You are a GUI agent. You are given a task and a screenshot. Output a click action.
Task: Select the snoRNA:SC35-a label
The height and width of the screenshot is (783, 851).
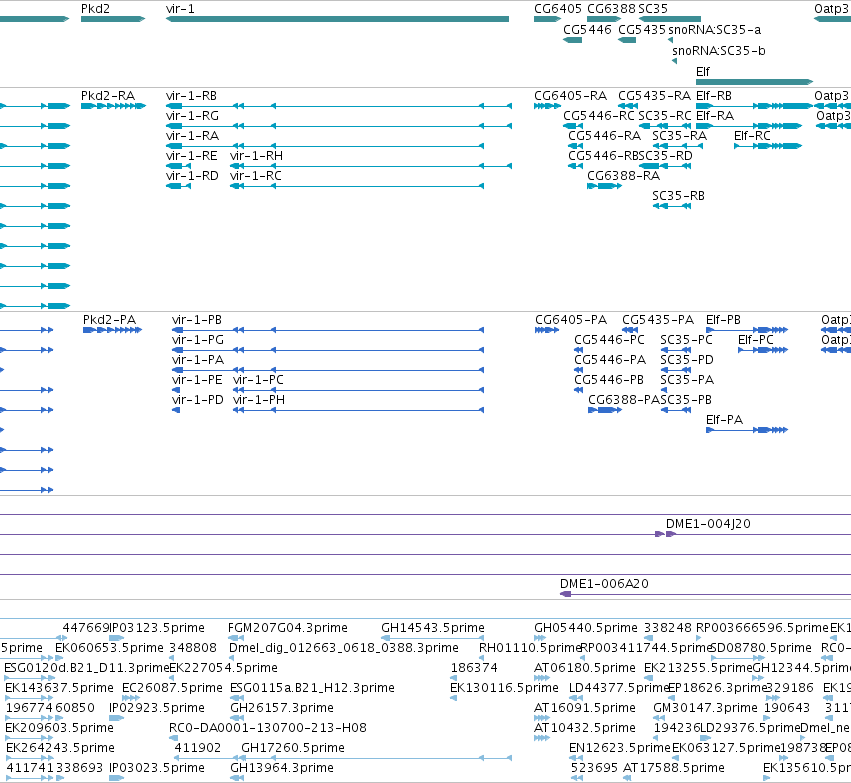714,30
